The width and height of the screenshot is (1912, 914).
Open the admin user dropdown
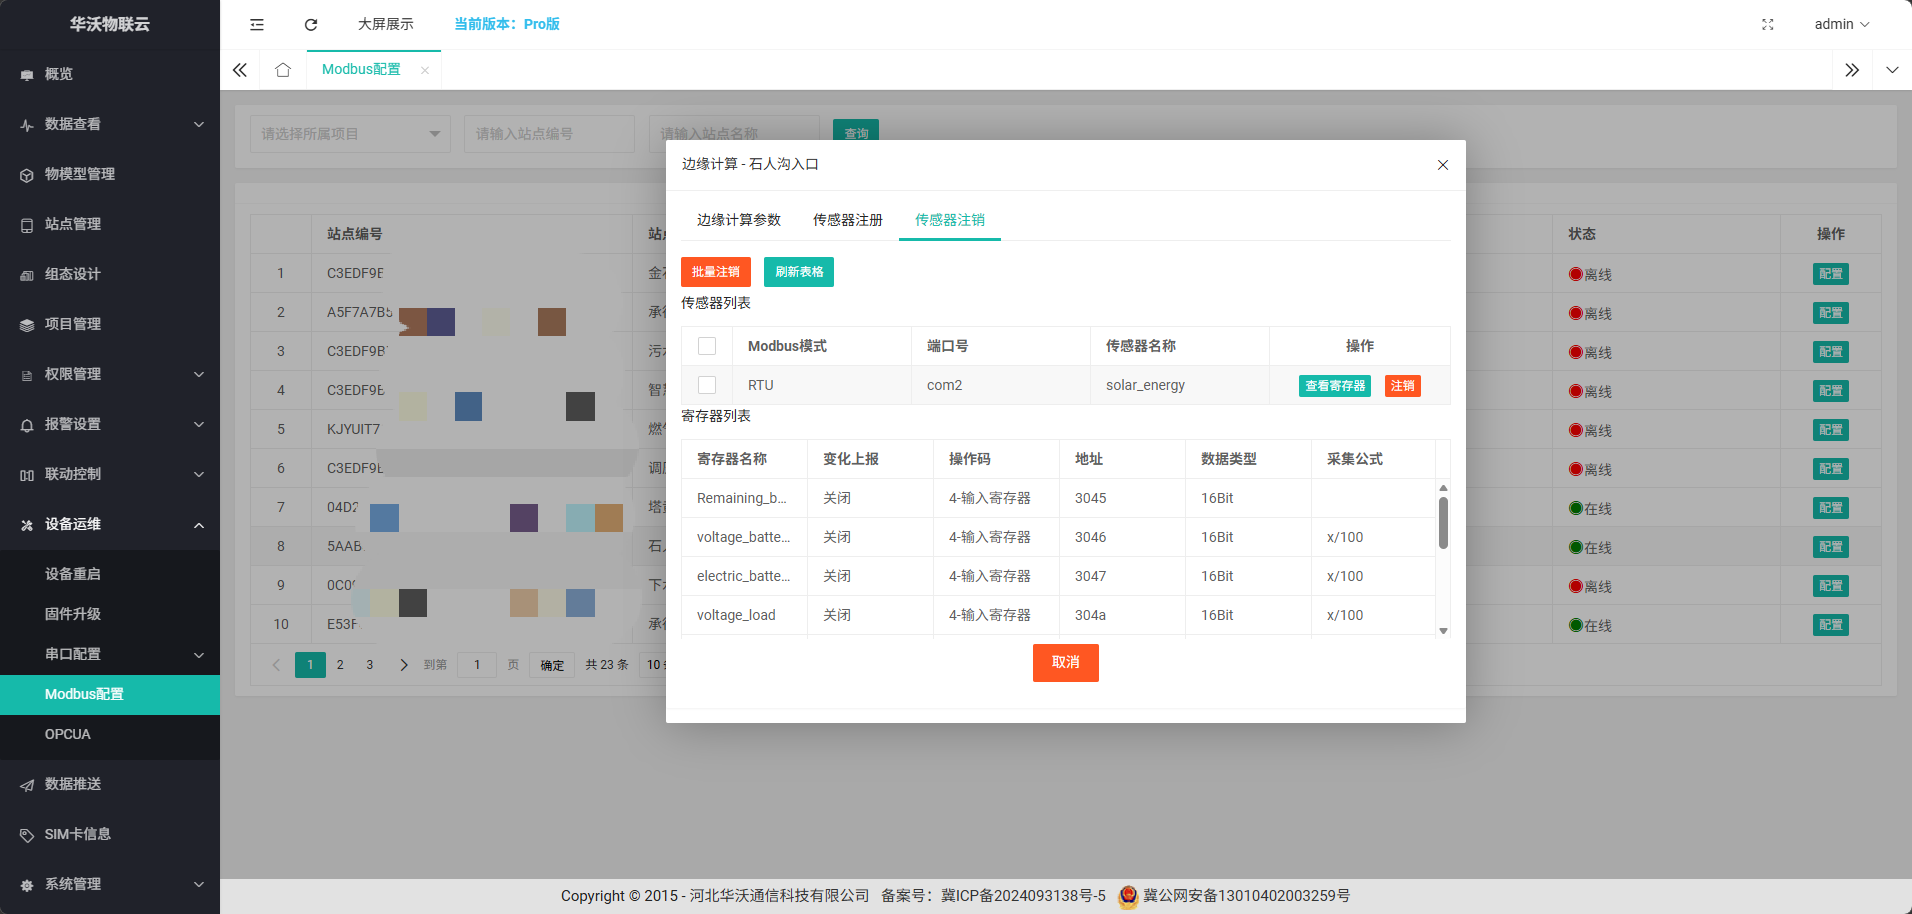(1841, 24)
